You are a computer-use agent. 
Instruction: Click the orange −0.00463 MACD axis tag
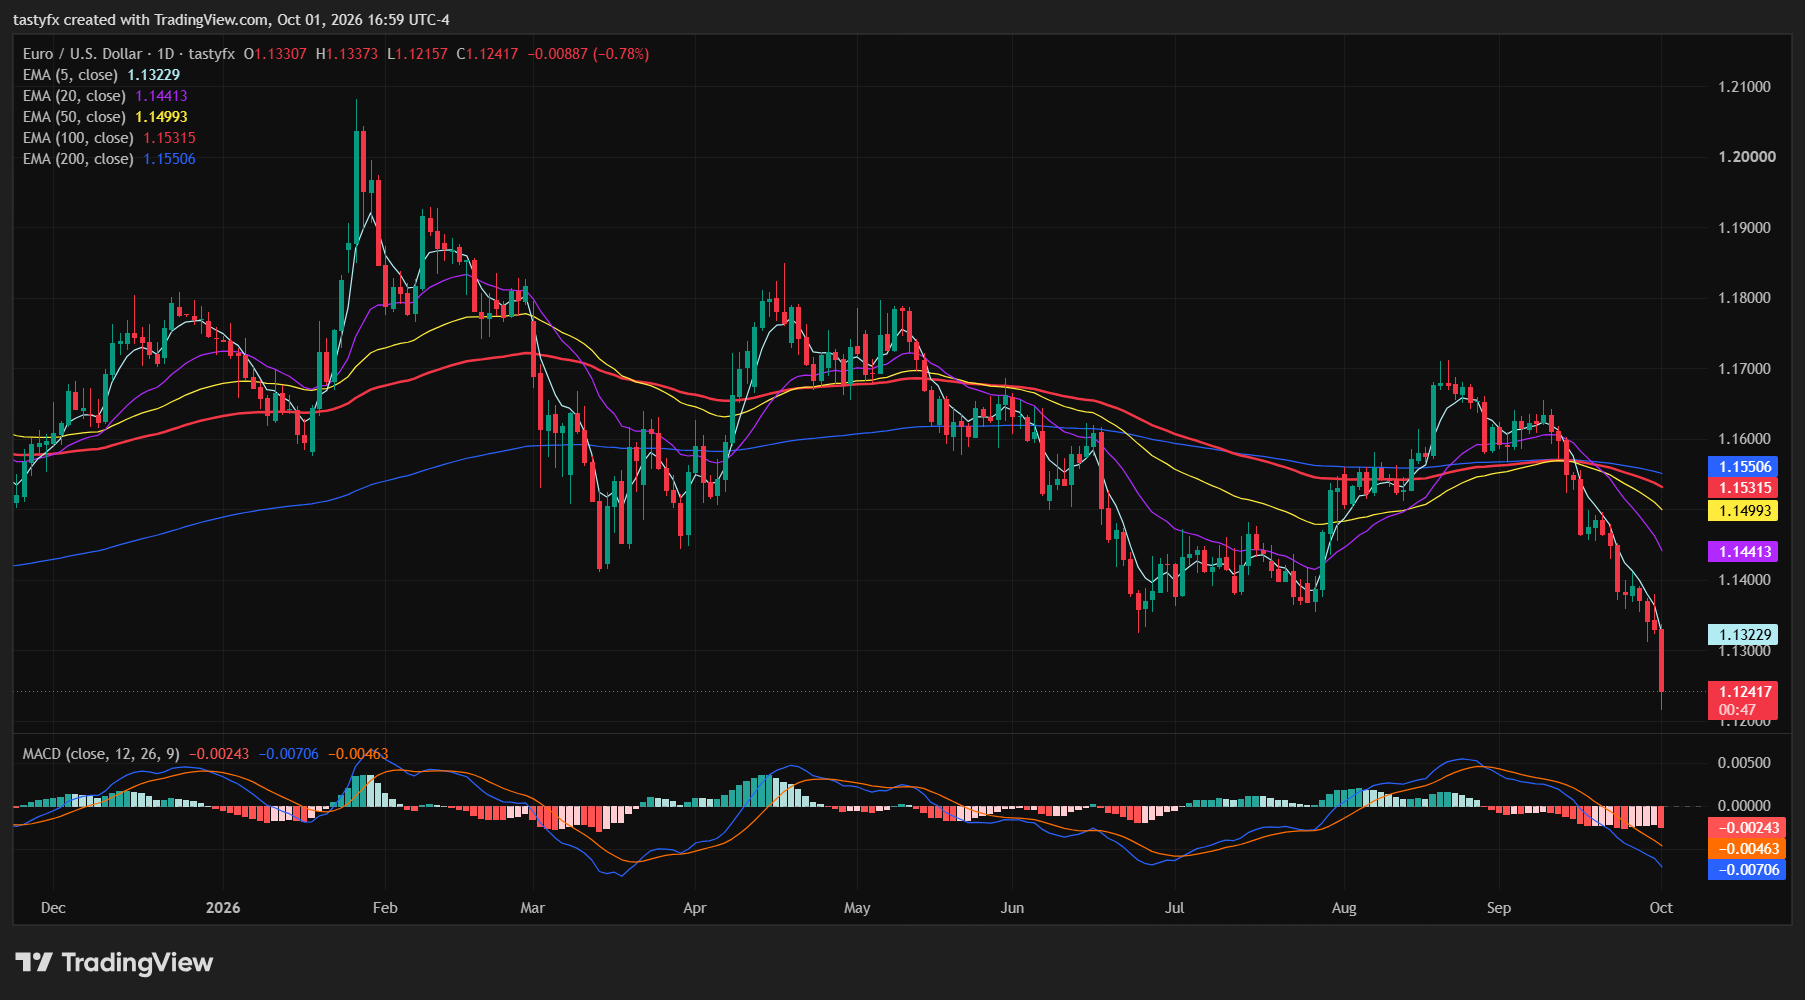click(x=1745, y=849)
